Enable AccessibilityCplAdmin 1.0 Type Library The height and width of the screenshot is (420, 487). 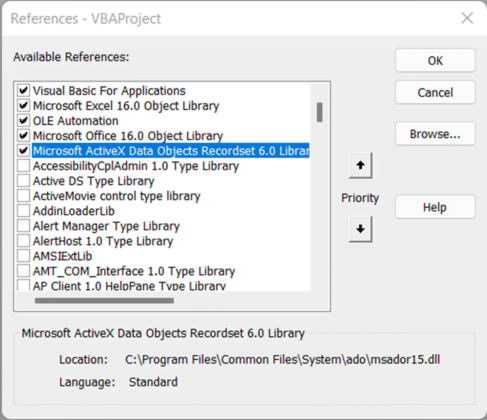pyautogui.click(x=23, y=166)
